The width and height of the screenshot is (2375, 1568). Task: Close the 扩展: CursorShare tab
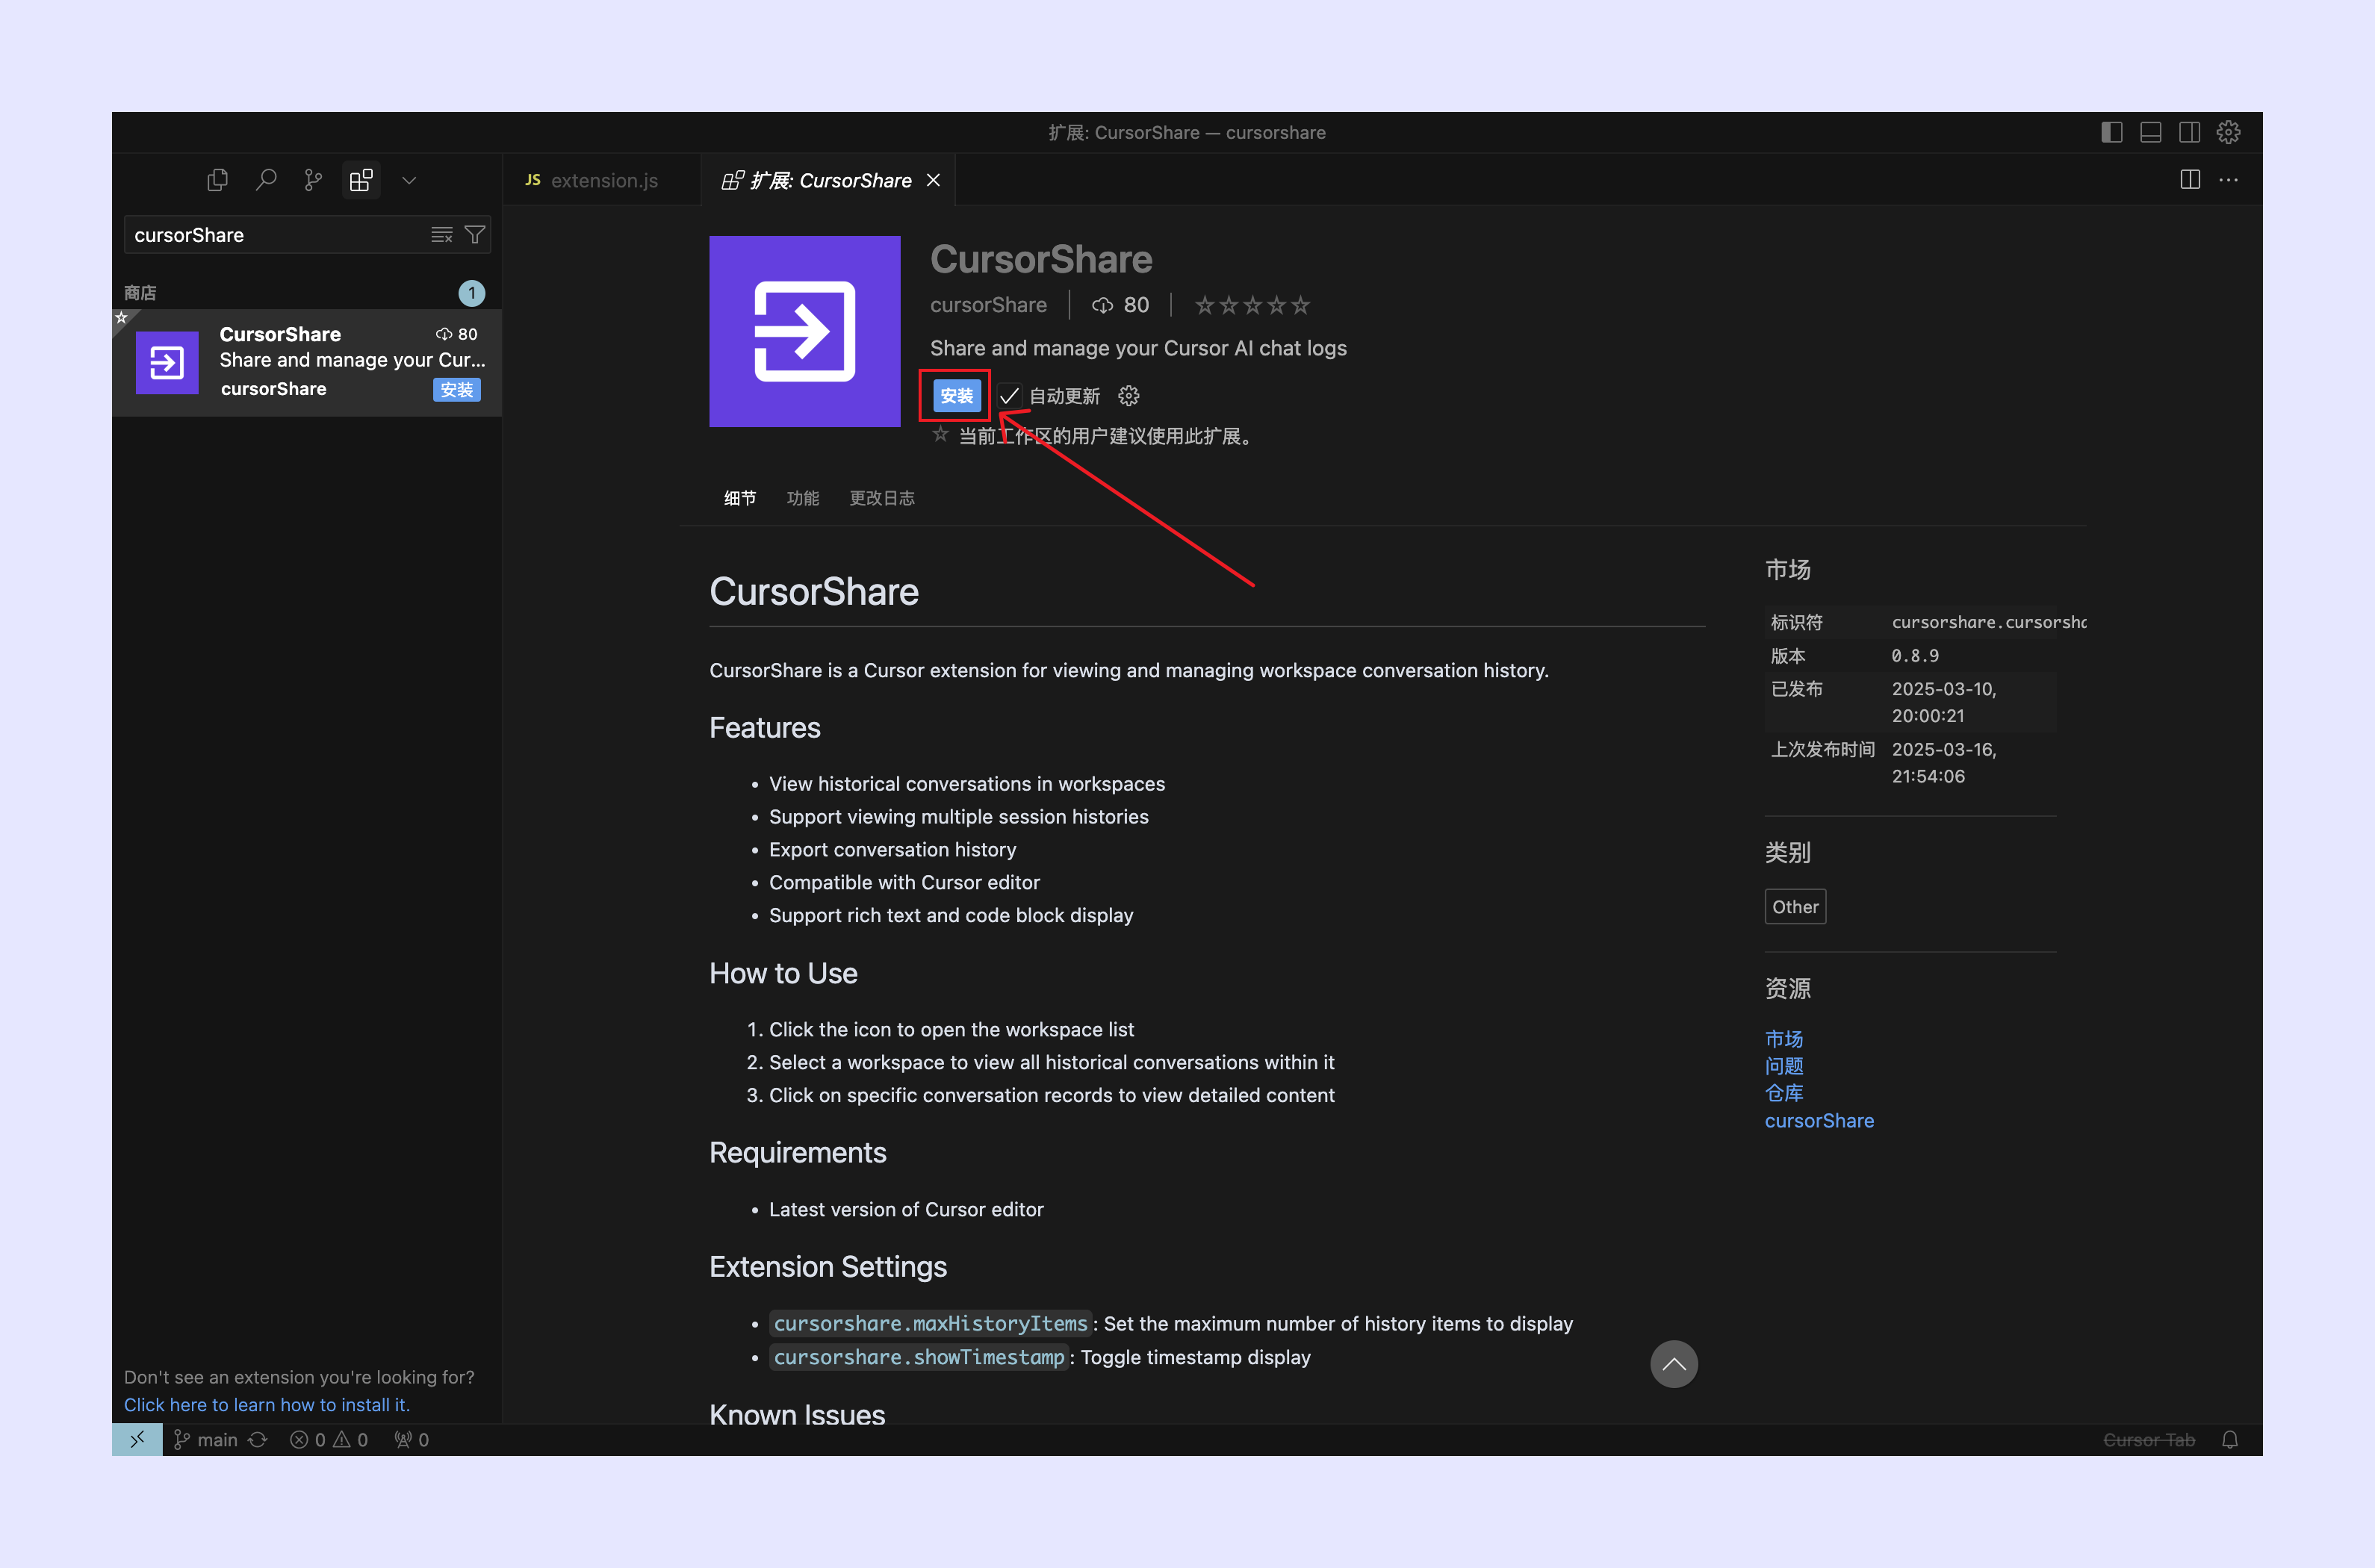933,180
